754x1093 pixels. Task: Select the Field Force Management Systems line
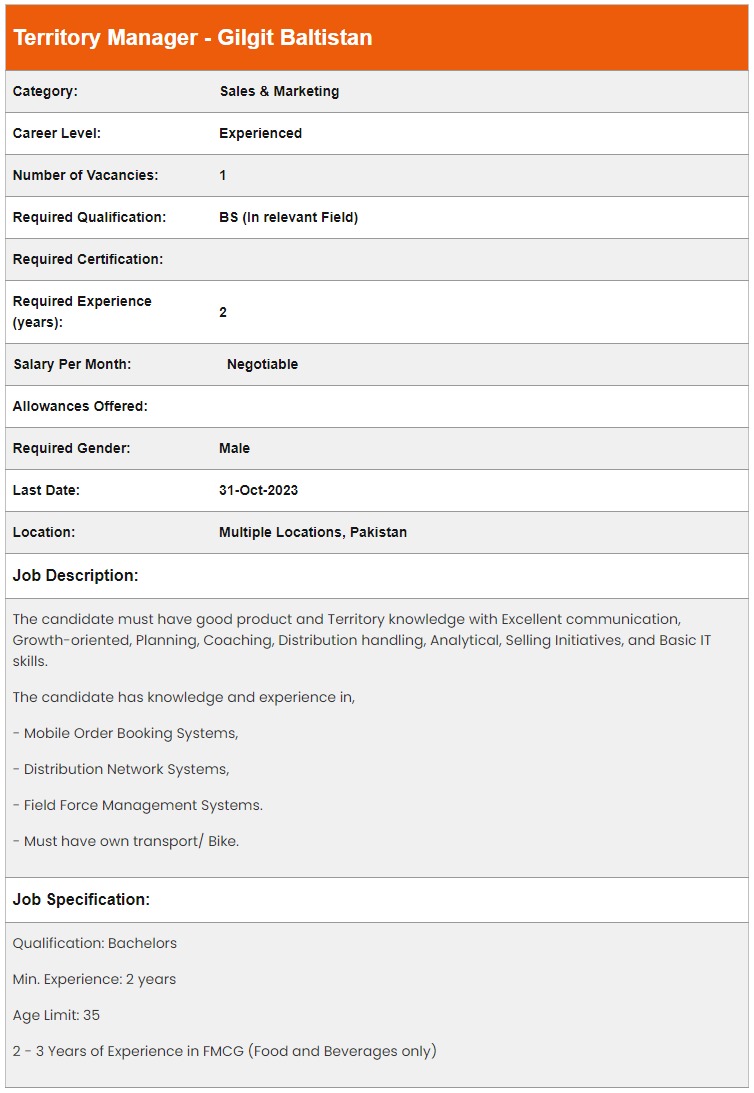tap(138, 805)
